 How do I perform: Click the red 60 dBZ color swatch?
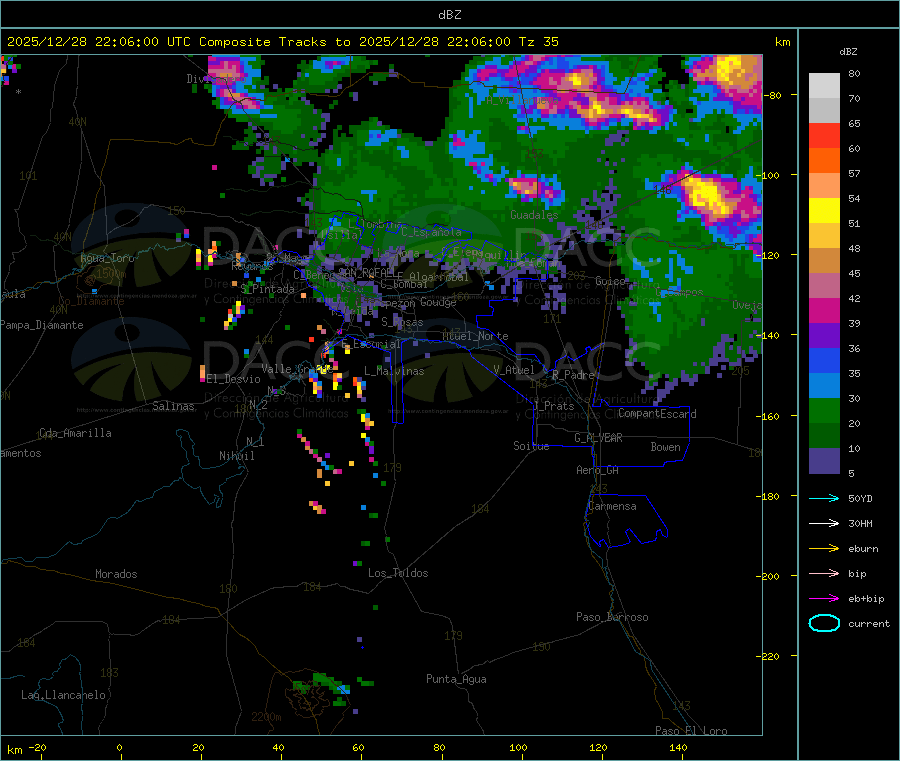(824, 135)
